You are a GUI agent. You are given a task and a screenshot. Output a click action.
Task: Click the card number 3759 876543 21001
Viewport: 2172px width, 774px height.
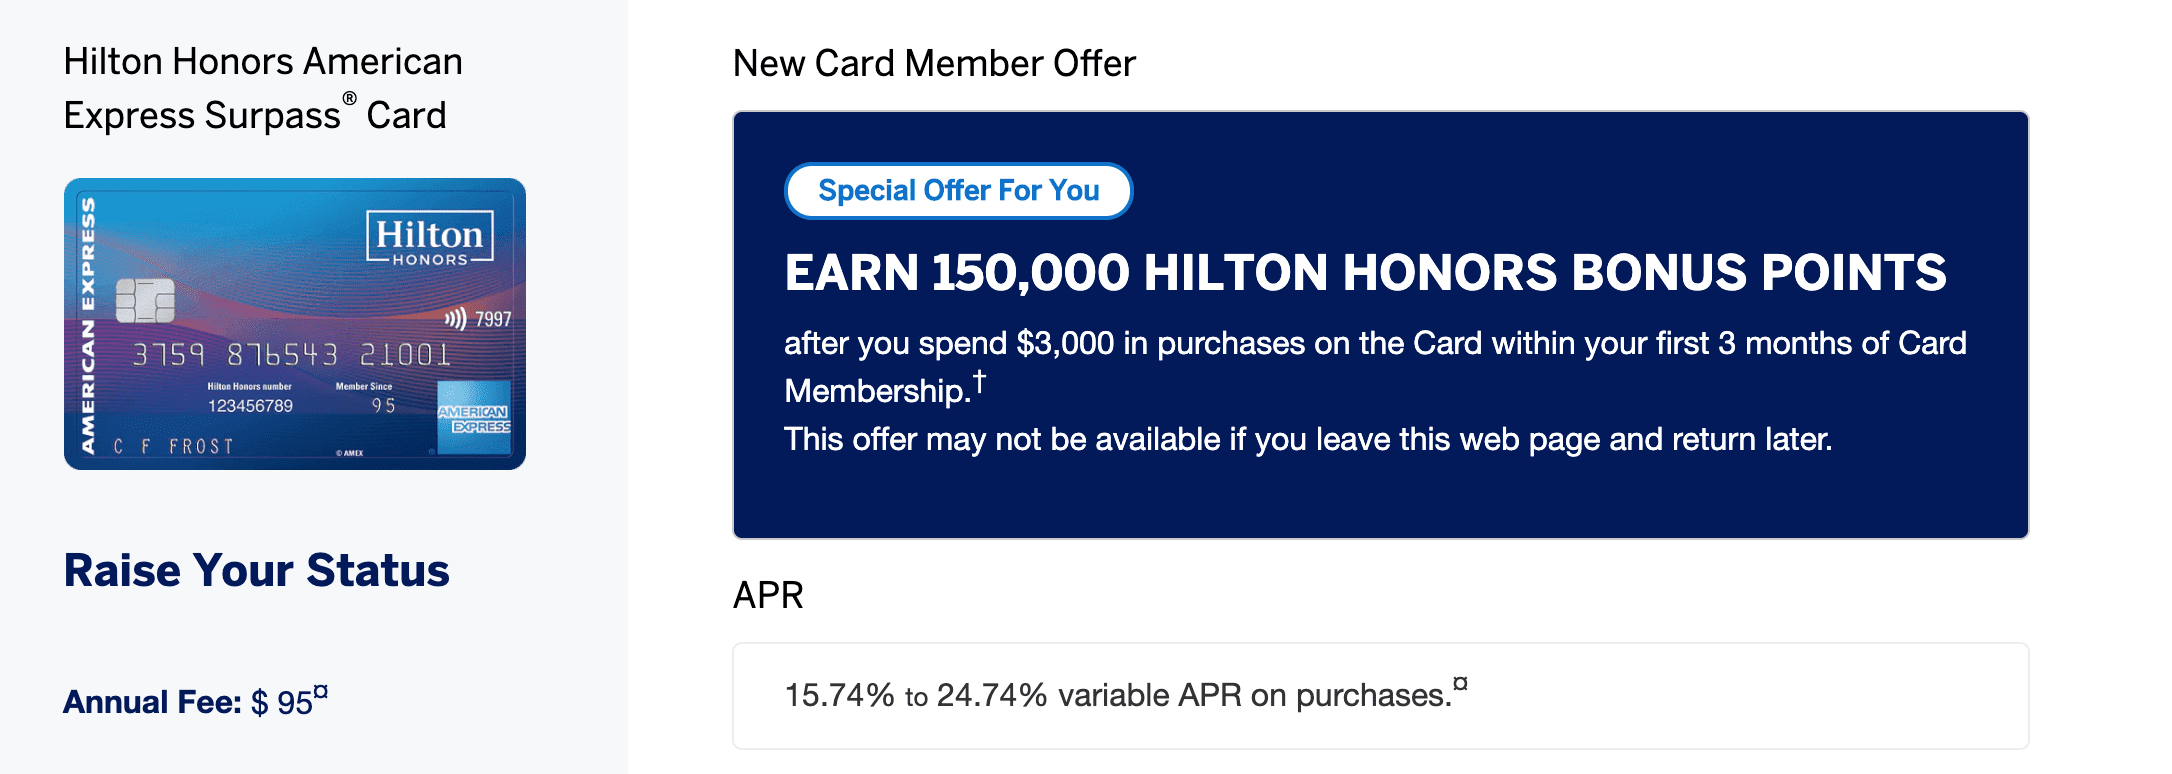(x=292, y=354)
